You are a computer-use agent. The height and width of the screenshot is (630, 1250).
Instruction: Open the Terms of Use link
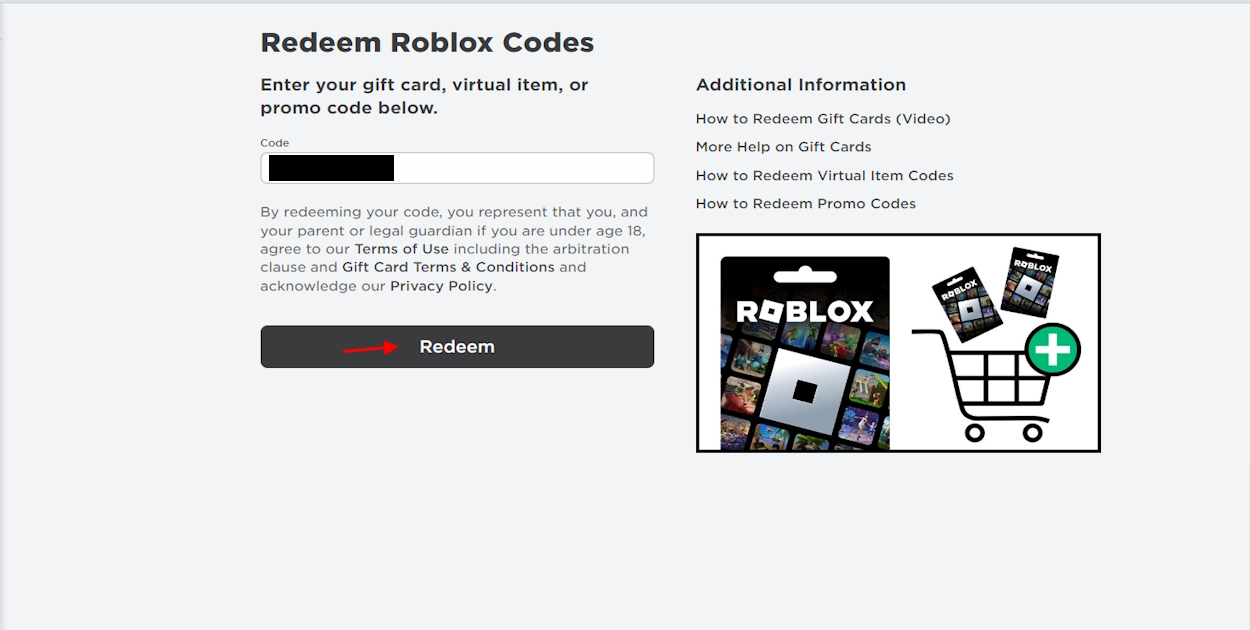[401, 248]
